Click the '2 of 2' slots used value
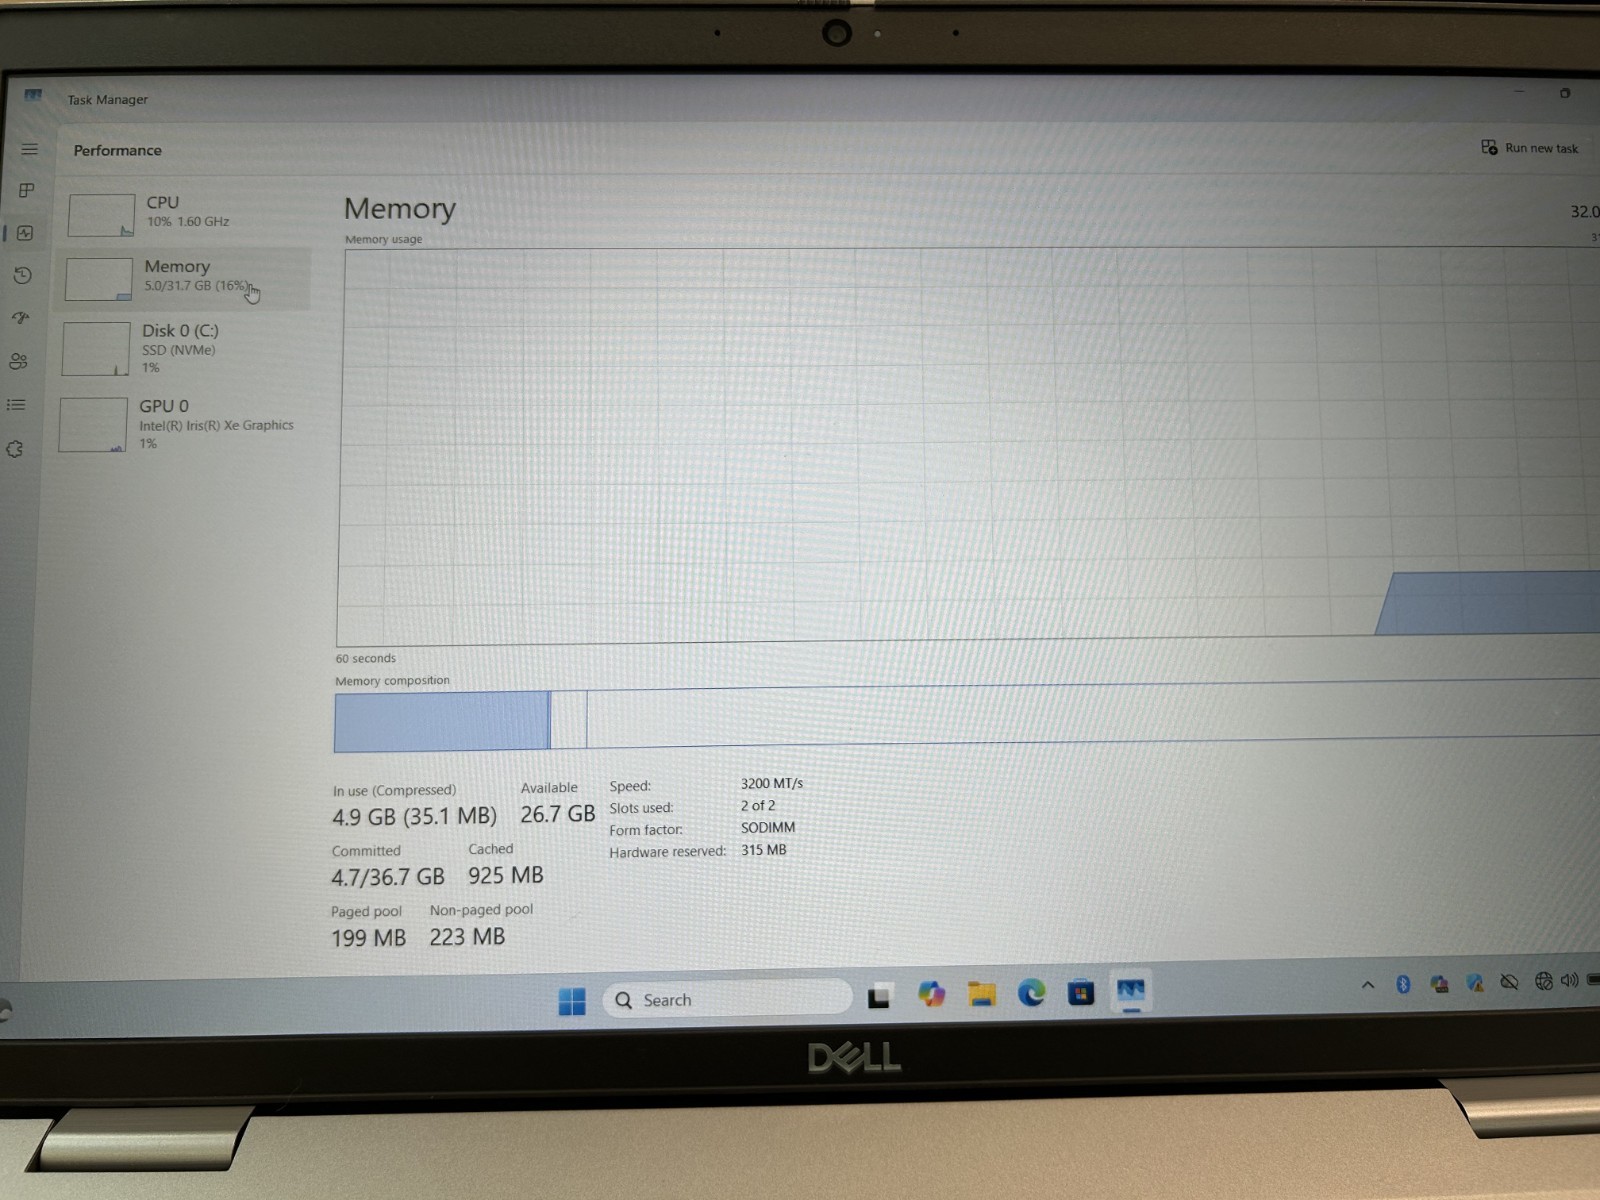1600x1200 pixels. coord(758,805)
